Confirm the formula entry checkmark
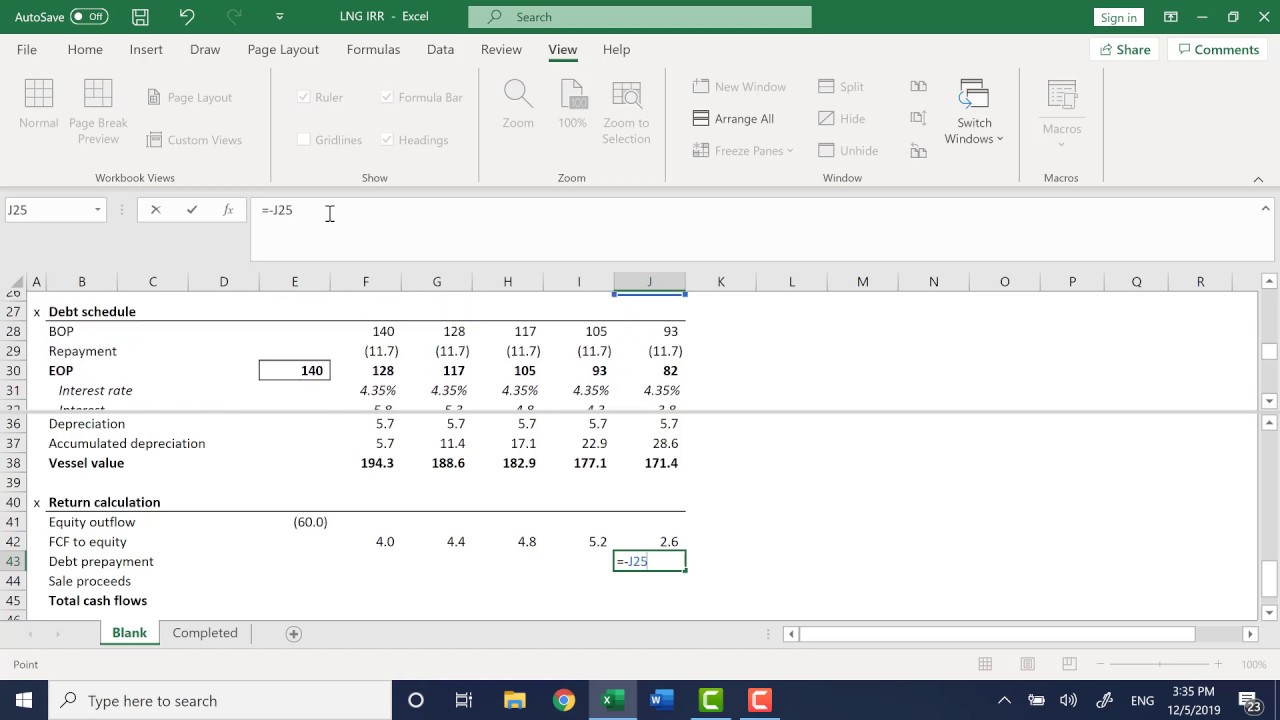The width and height of the screenshot is (1280, 720). coord(191,210)
